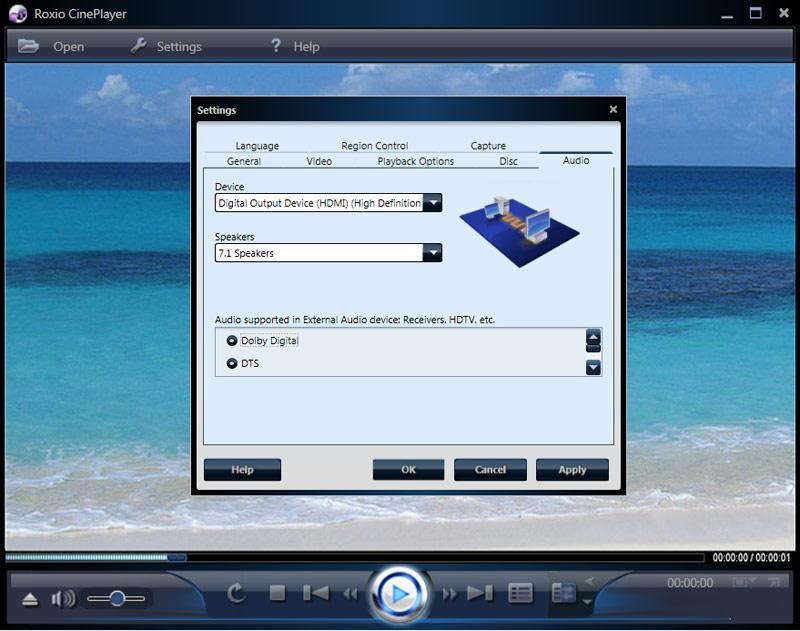Switch to the Video tab
Screen dimensions: 800x631
[319, 161]
